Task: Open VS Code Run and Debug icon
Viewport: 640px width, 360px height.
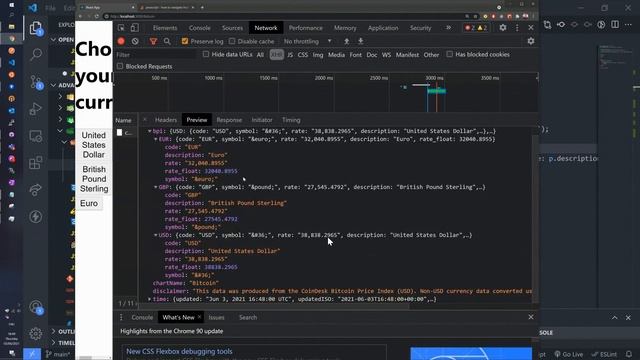Action: point(36,109)
